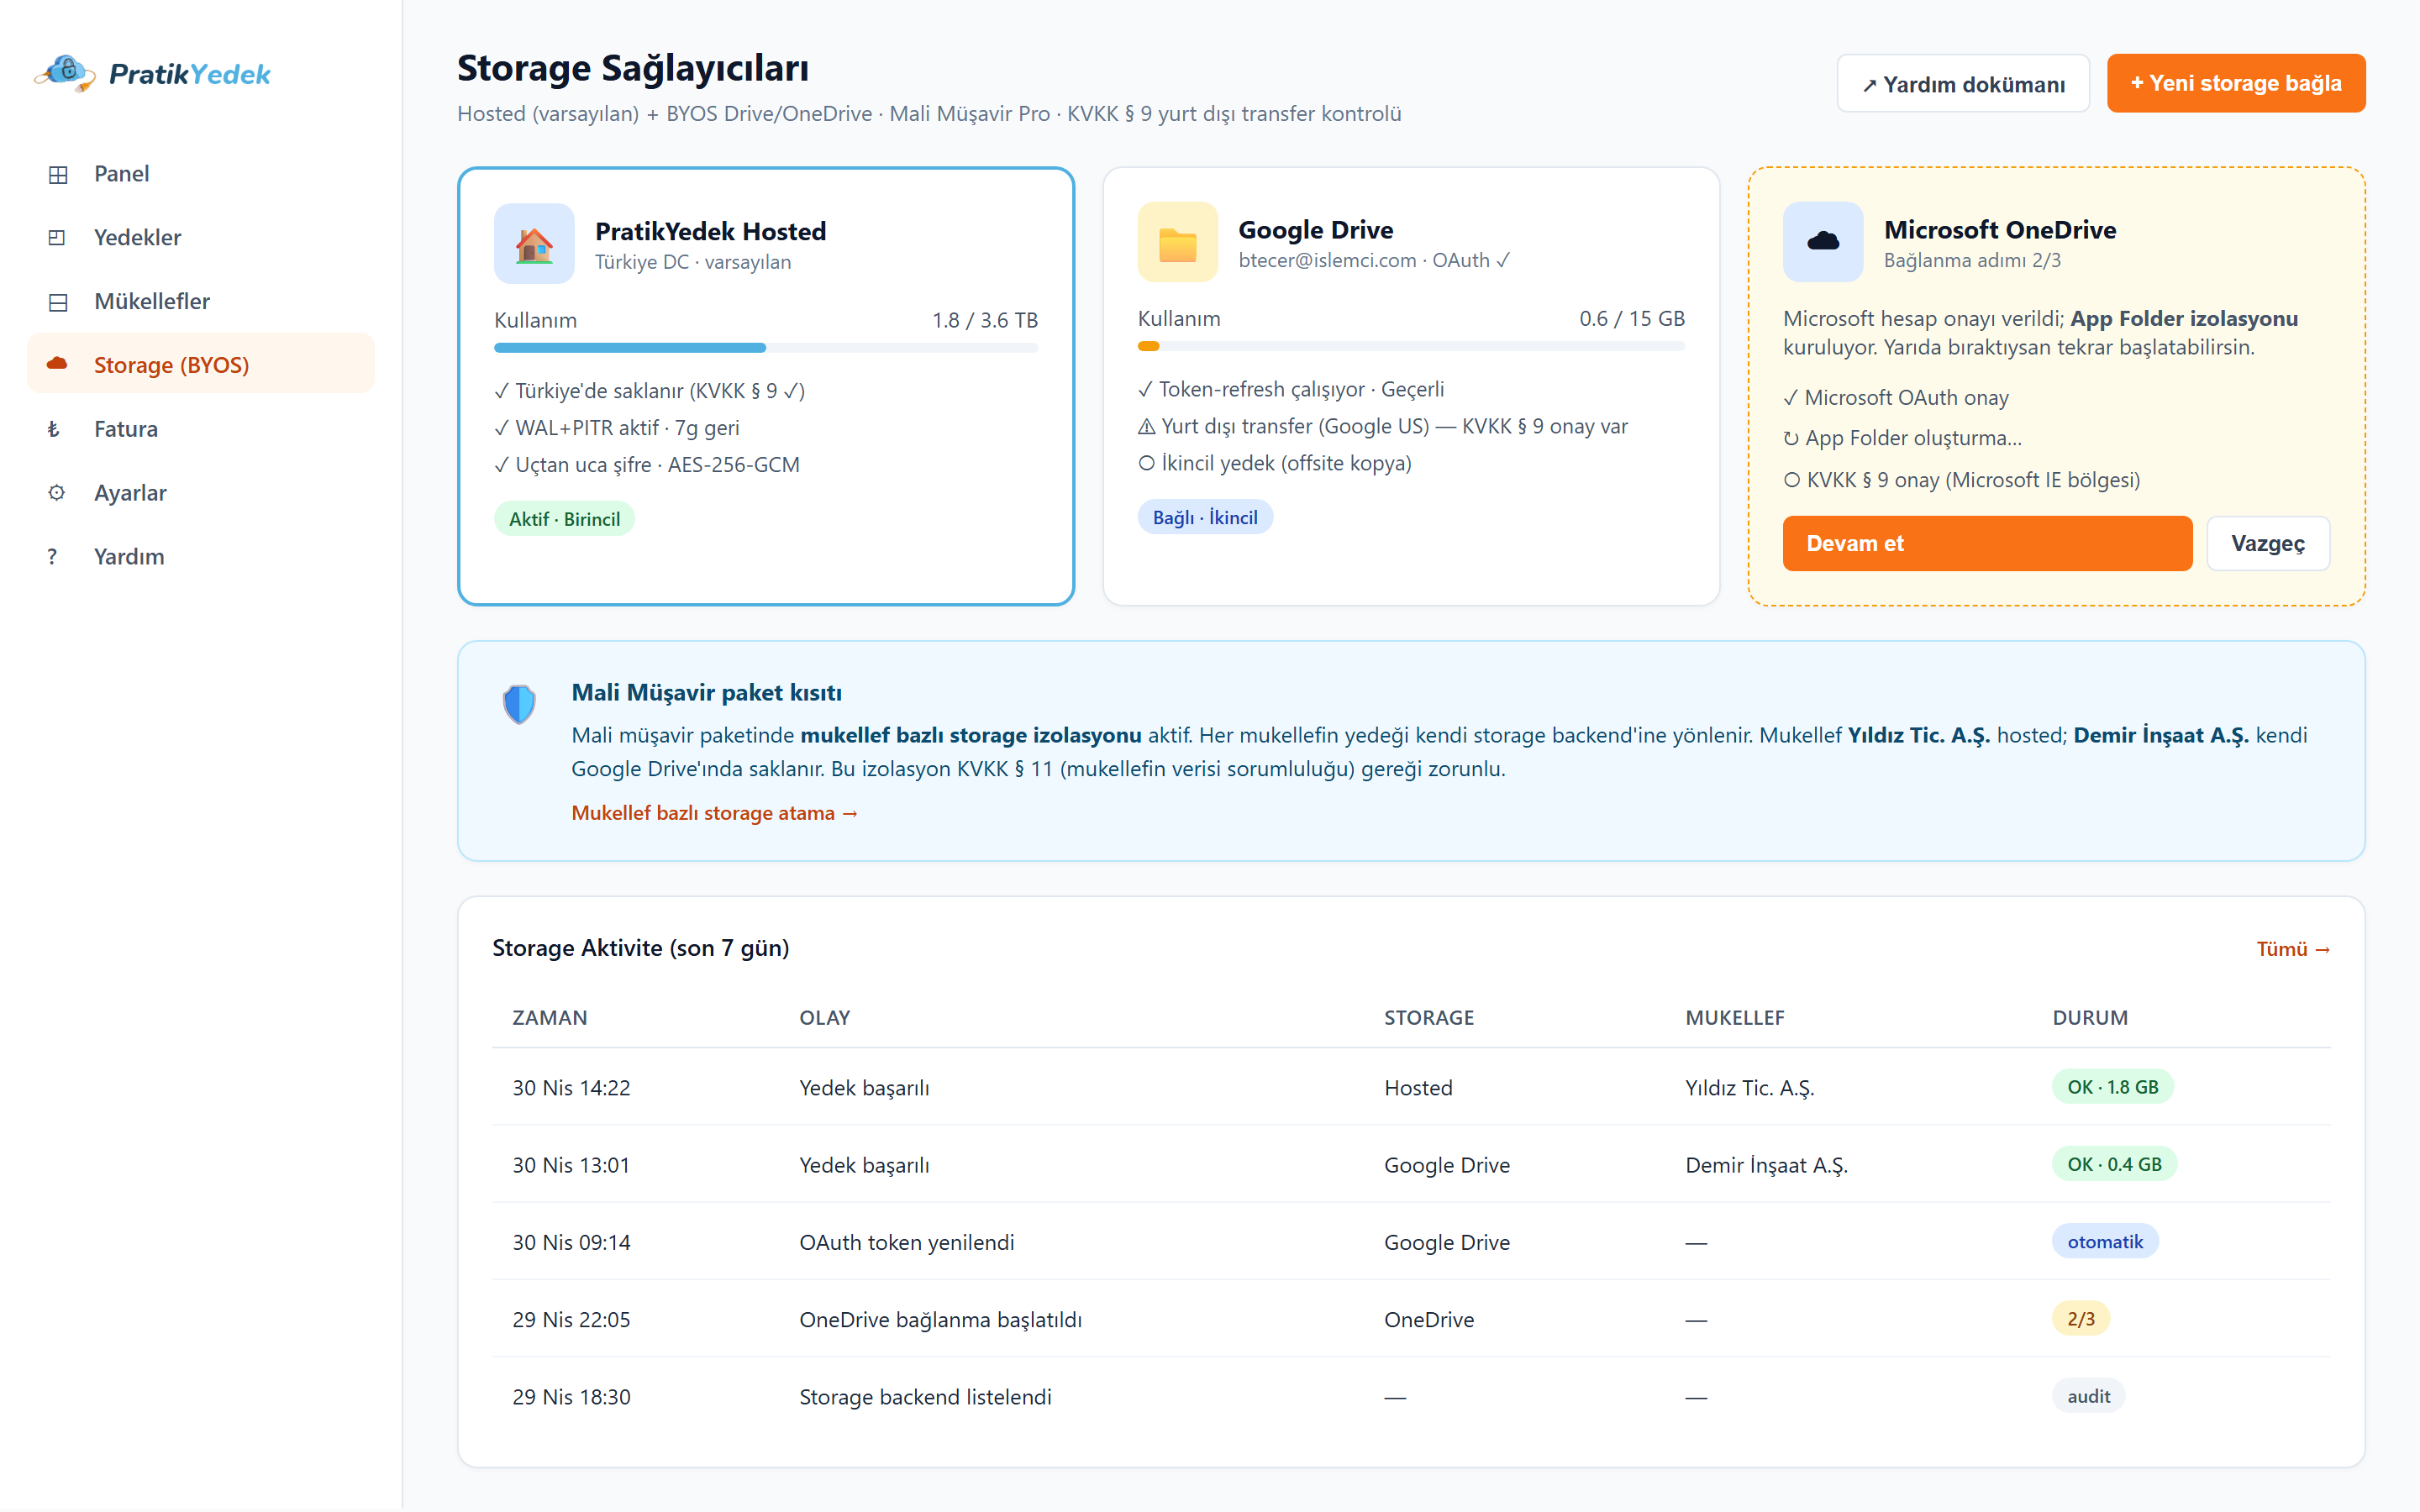
Task: Click the Google Drive folder icon
Action: (1177, 243)
